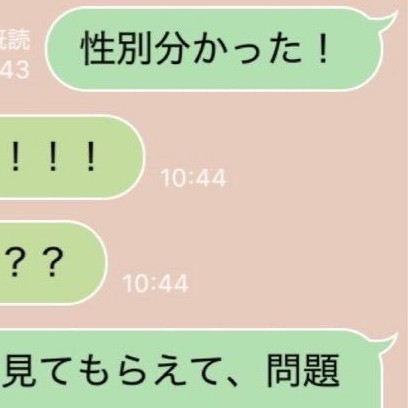Click the exclamation mark ending "性別分かった！"
Viewport: 408px width, 408px height.
pos(322,49)
